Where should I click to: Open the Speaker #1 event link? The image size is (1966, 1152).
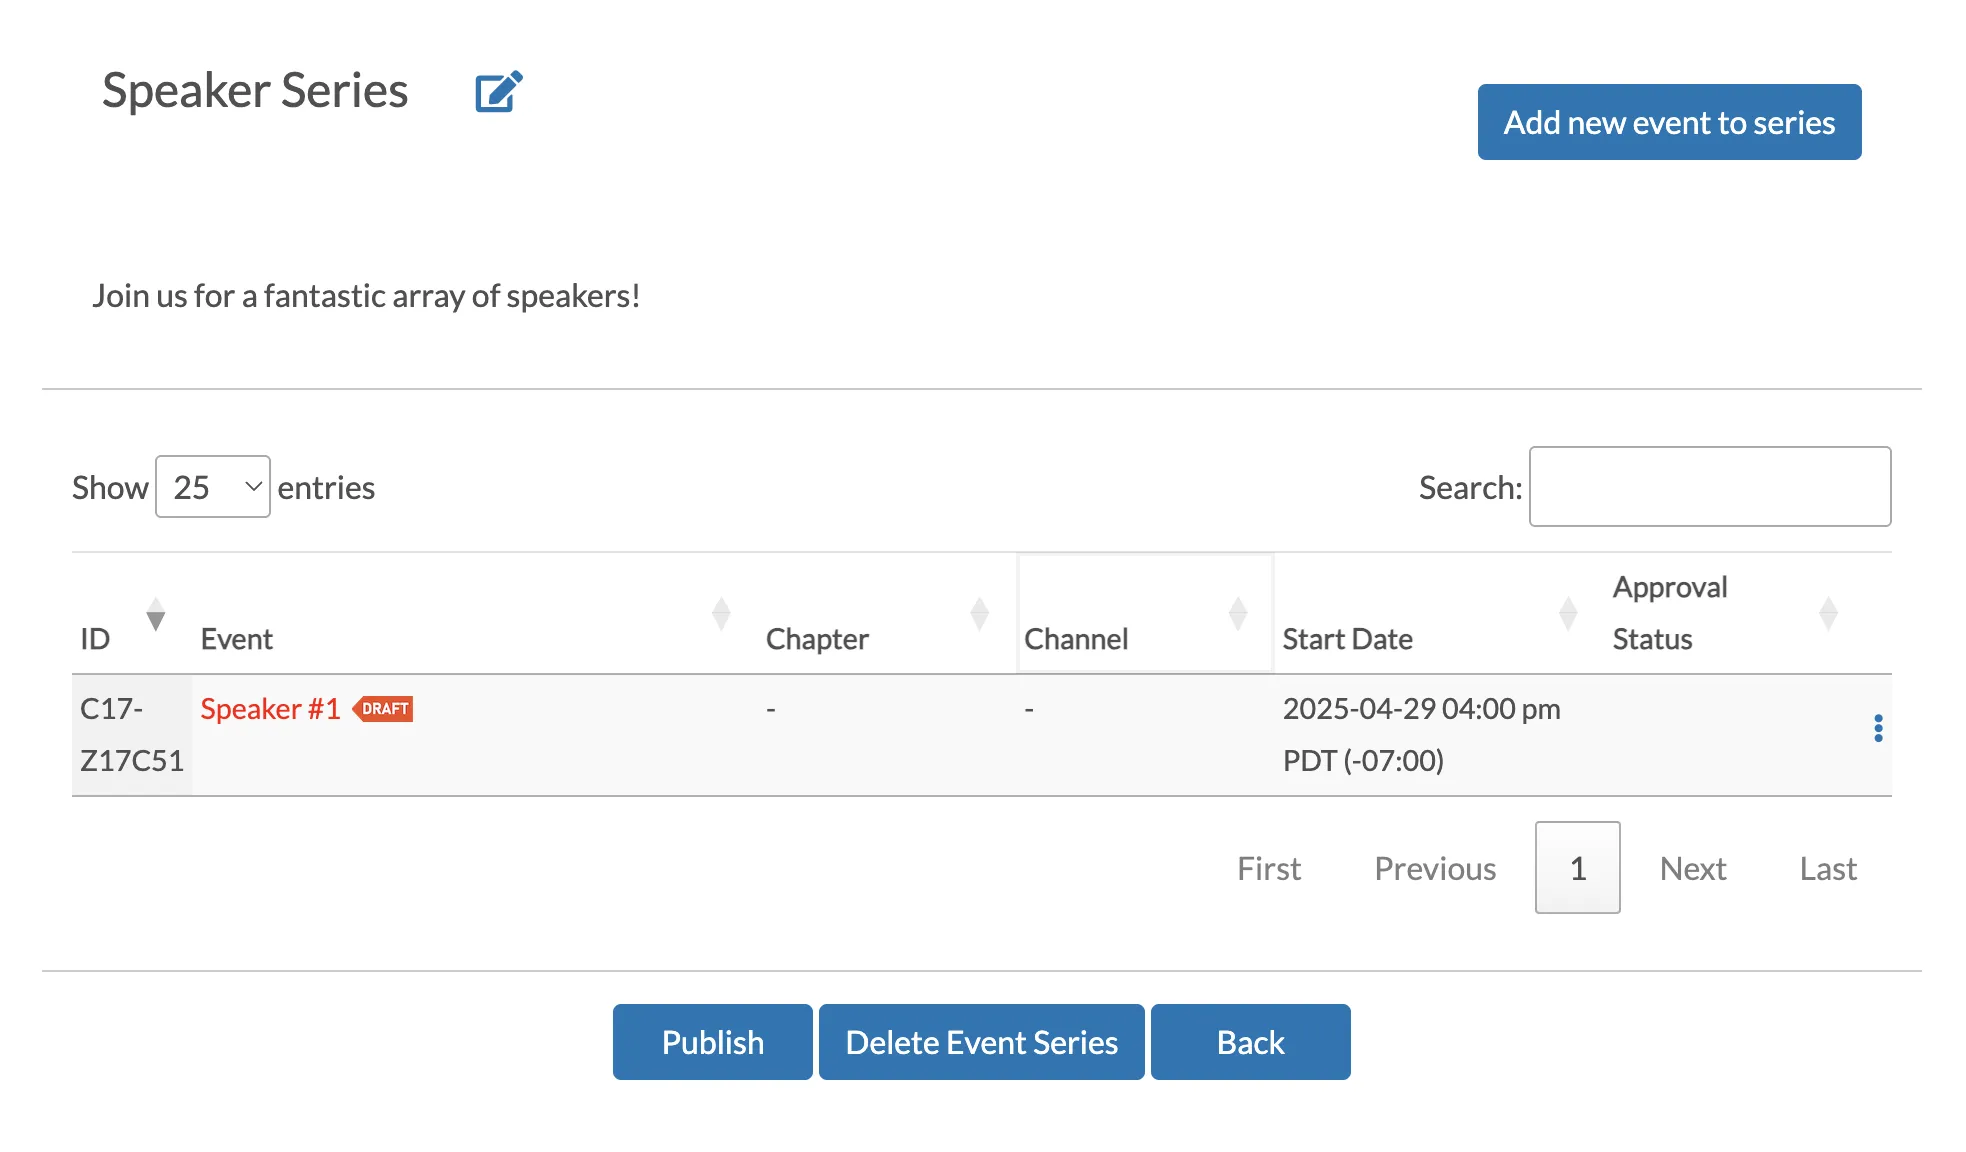(270, 709)
